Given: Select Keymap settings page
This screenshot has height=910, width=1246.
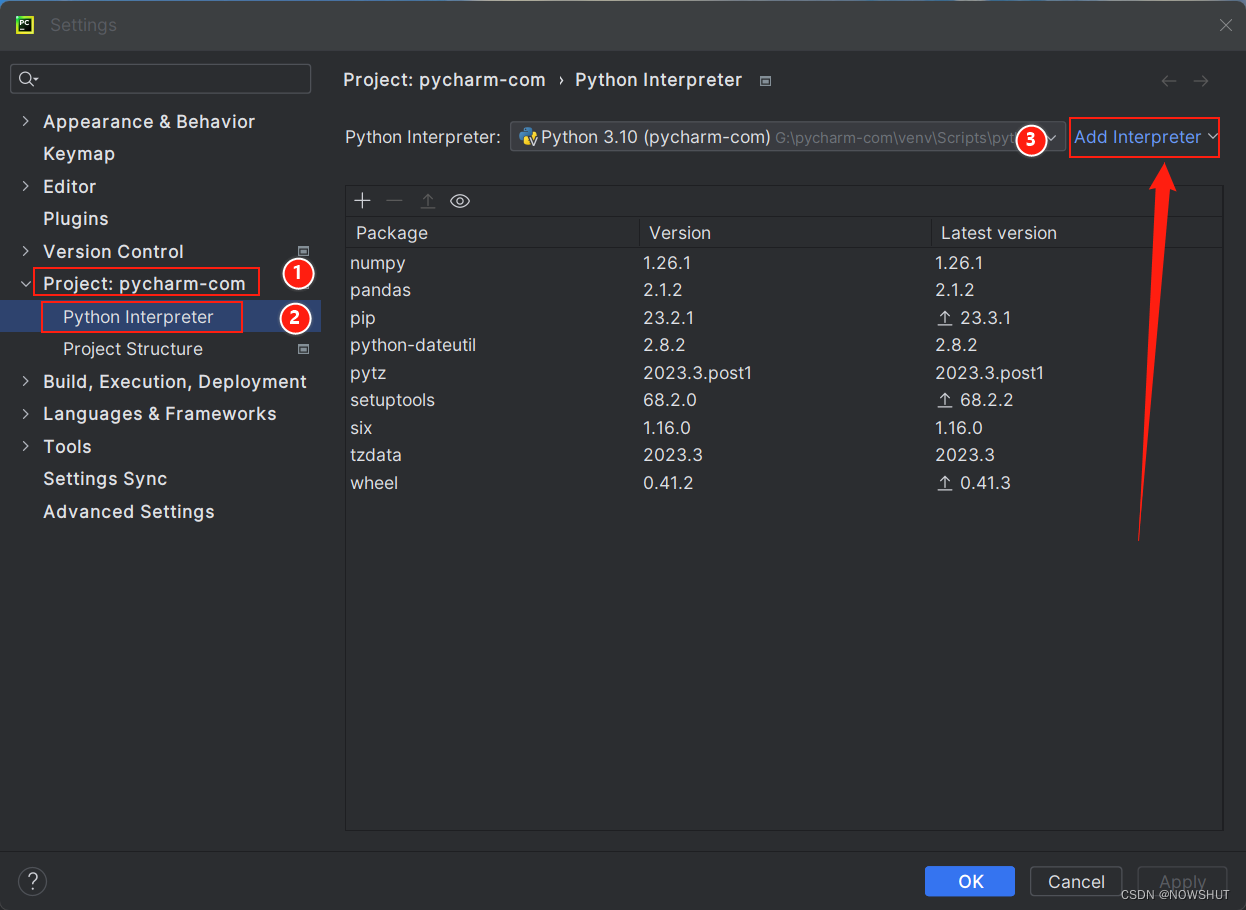Looking at the screenshot, I should tap(79, 154).
